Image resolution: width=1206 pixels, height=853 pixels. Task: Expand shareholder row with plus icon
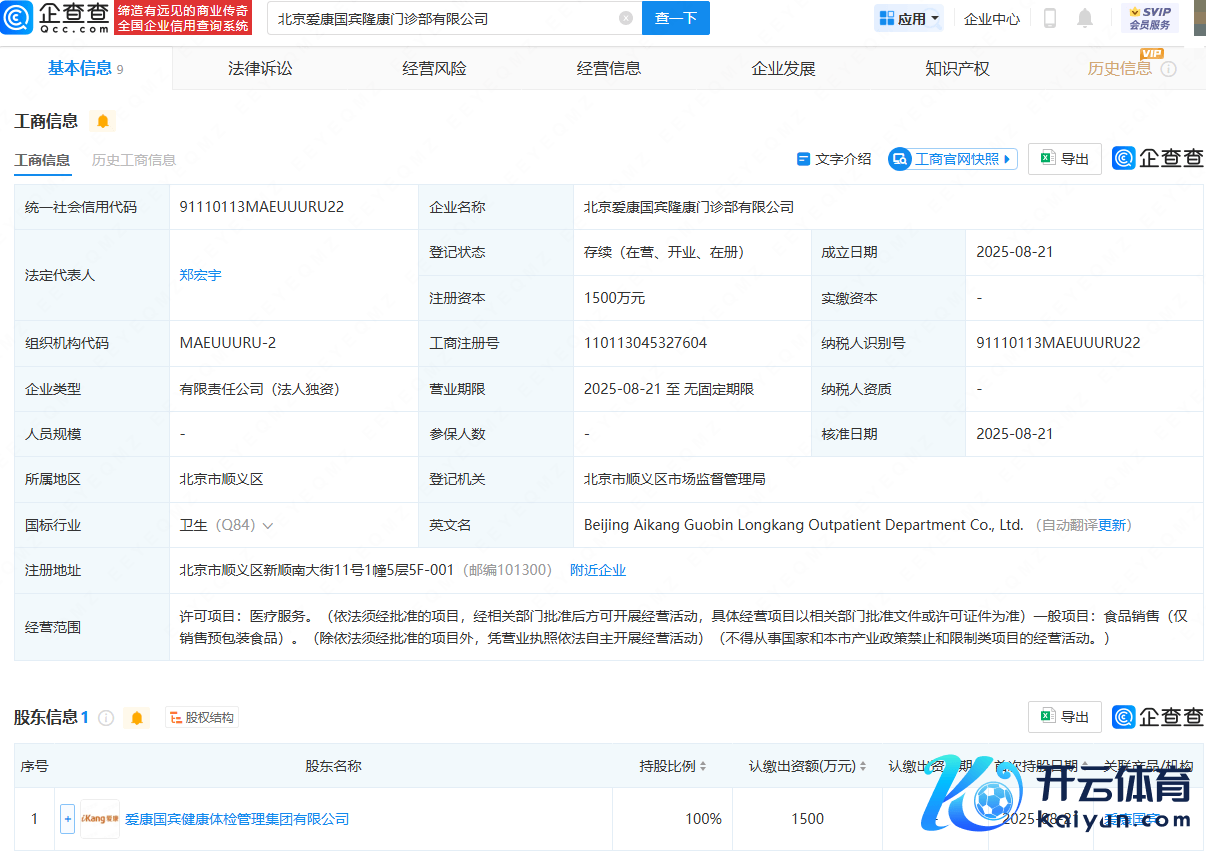pos(67,819)
